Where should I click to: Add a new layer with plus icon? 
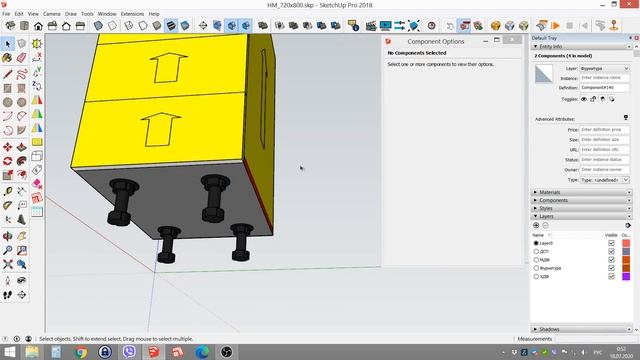click(x=536, y=225)
